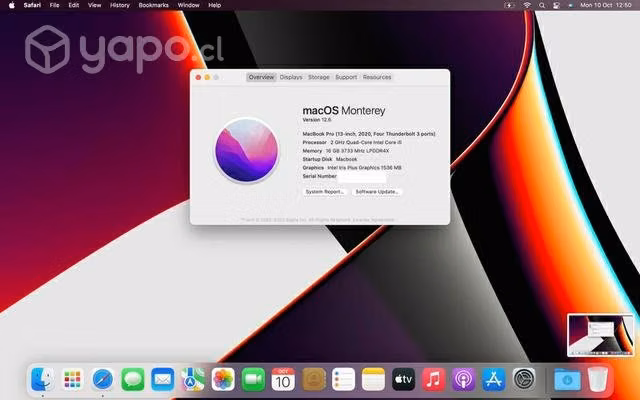Open Downloads folder in the Dock
This screenshot has height=400, width=640.
pos(567,379)
